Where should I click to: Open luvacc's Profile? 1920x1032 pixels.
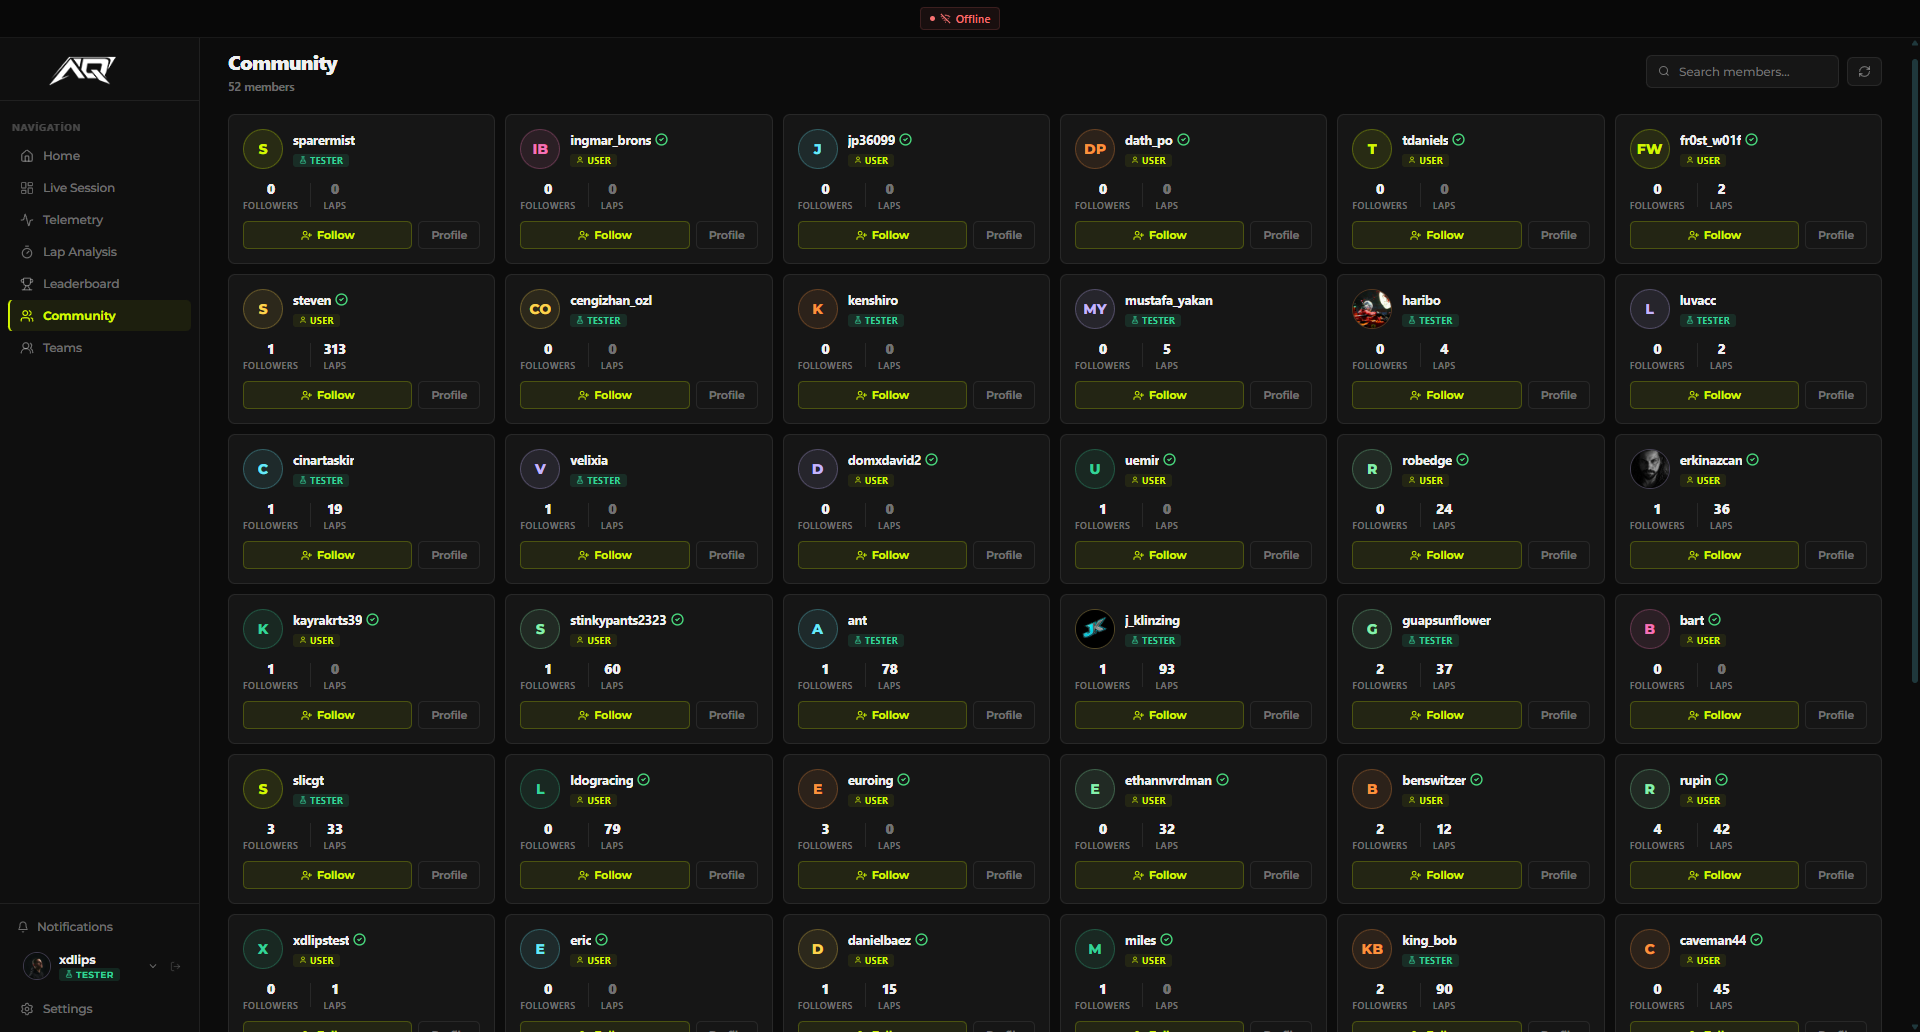(1836, 395)
